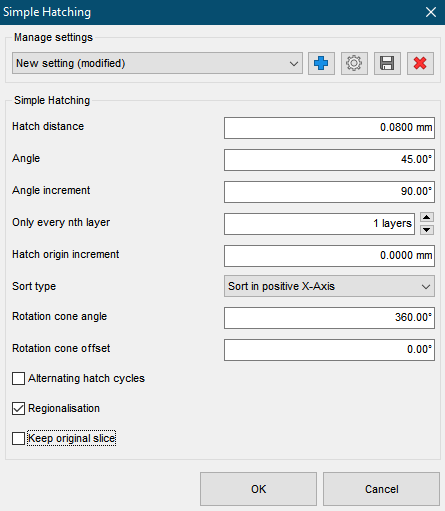Focus the Angle increment field
This screenshot has width=445, height=511.
(329, 192)
